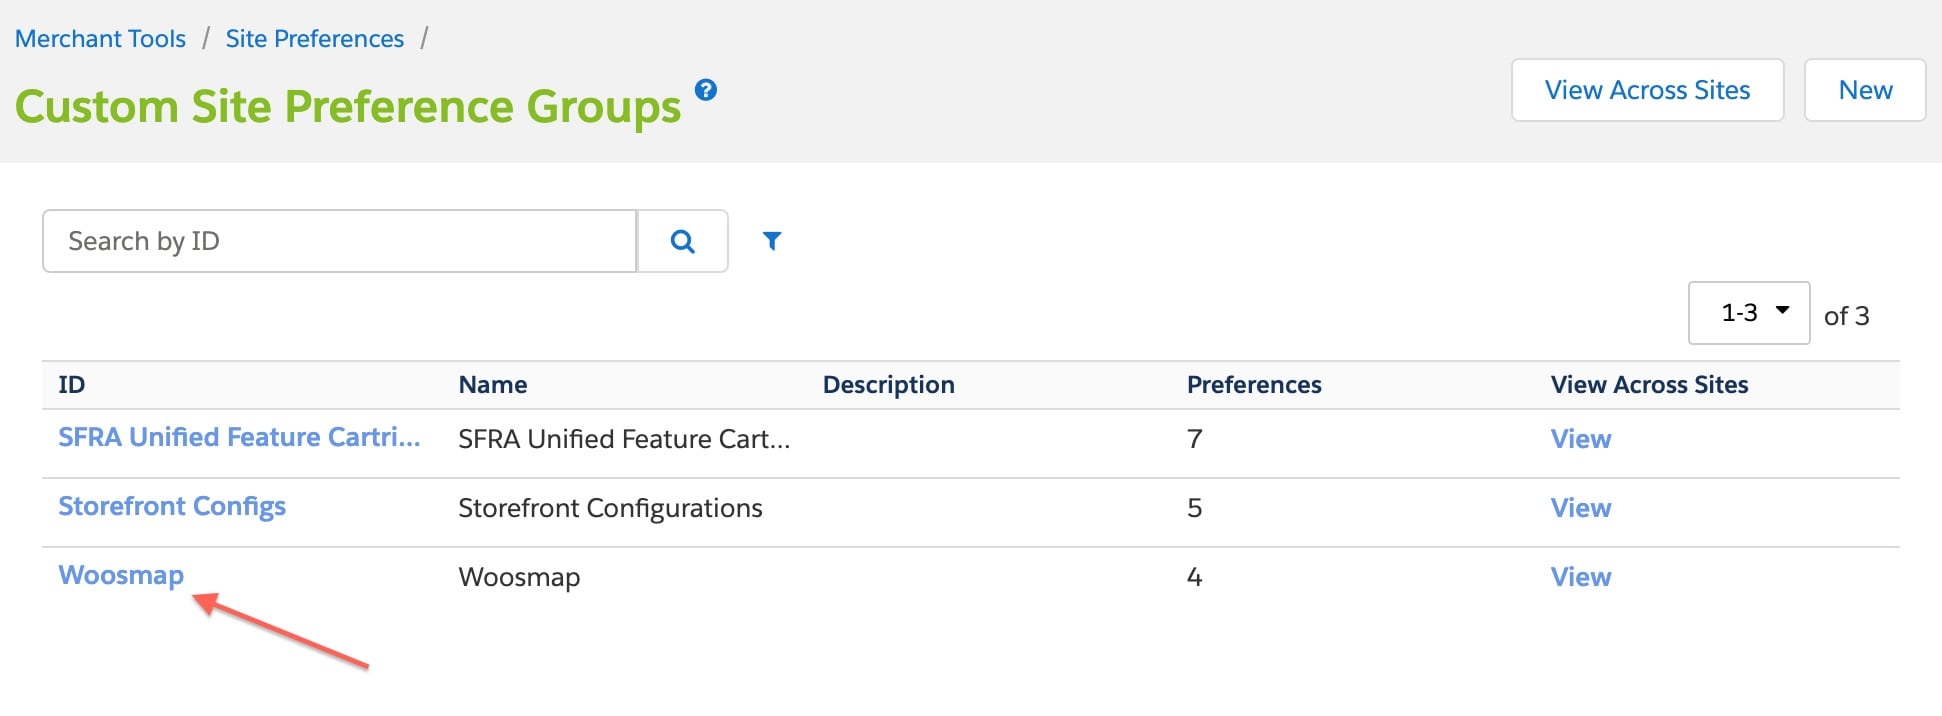Click View link for Woosmap row
Viewport: 1942px width, 716px height.
click(1581, 577)
